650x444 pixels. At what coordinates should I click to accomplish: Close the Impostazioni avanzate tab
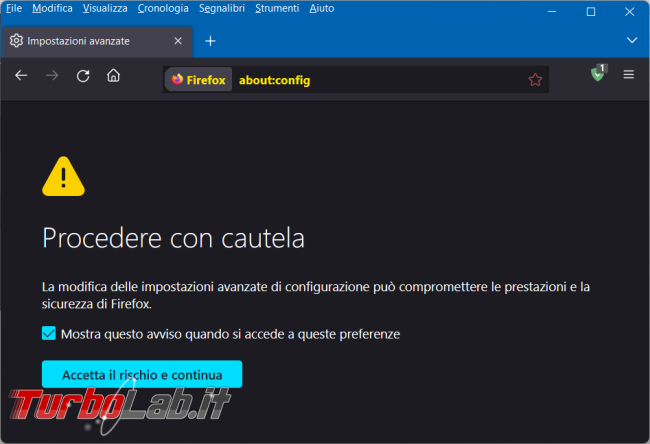[178, 41]
